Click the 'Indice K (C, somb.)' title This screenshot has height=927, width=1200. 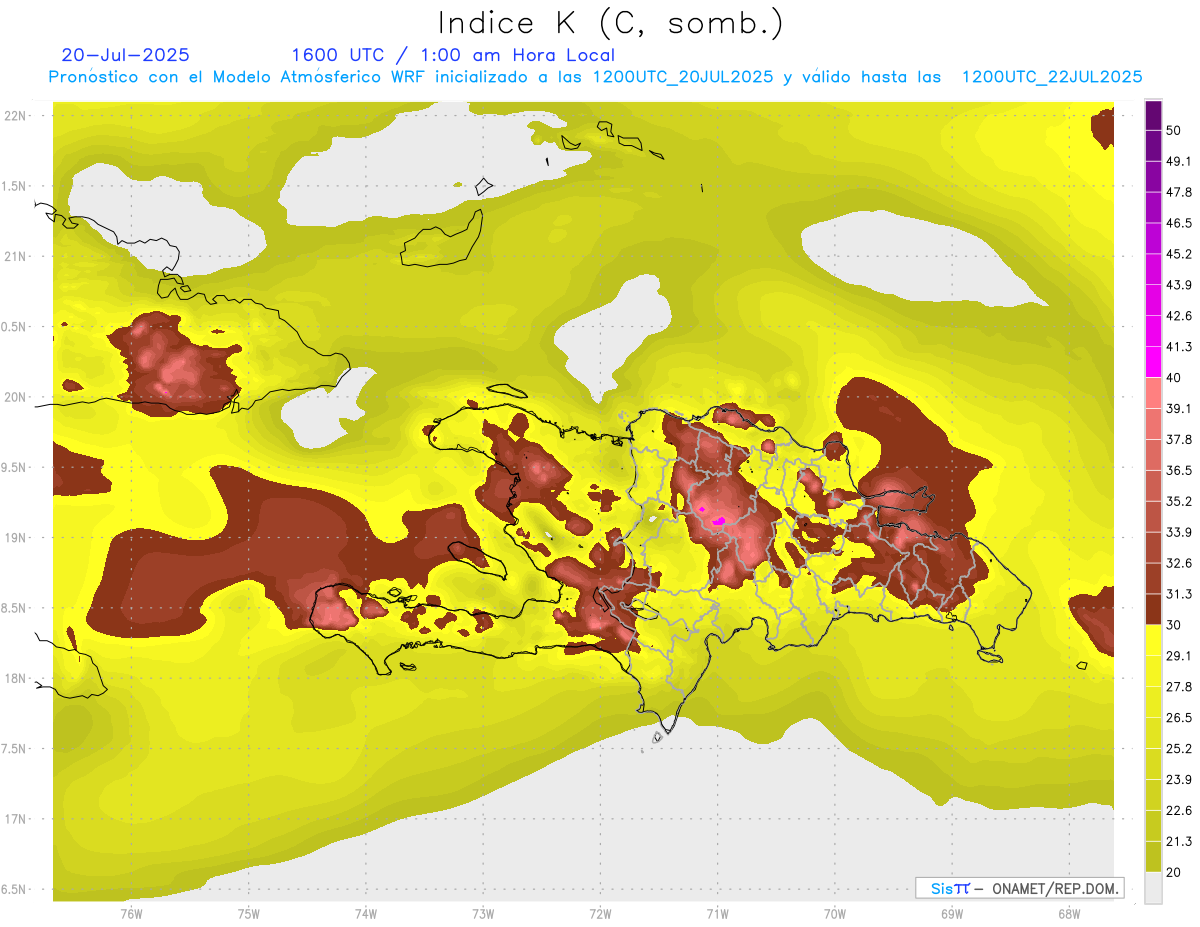click(610, 22)
